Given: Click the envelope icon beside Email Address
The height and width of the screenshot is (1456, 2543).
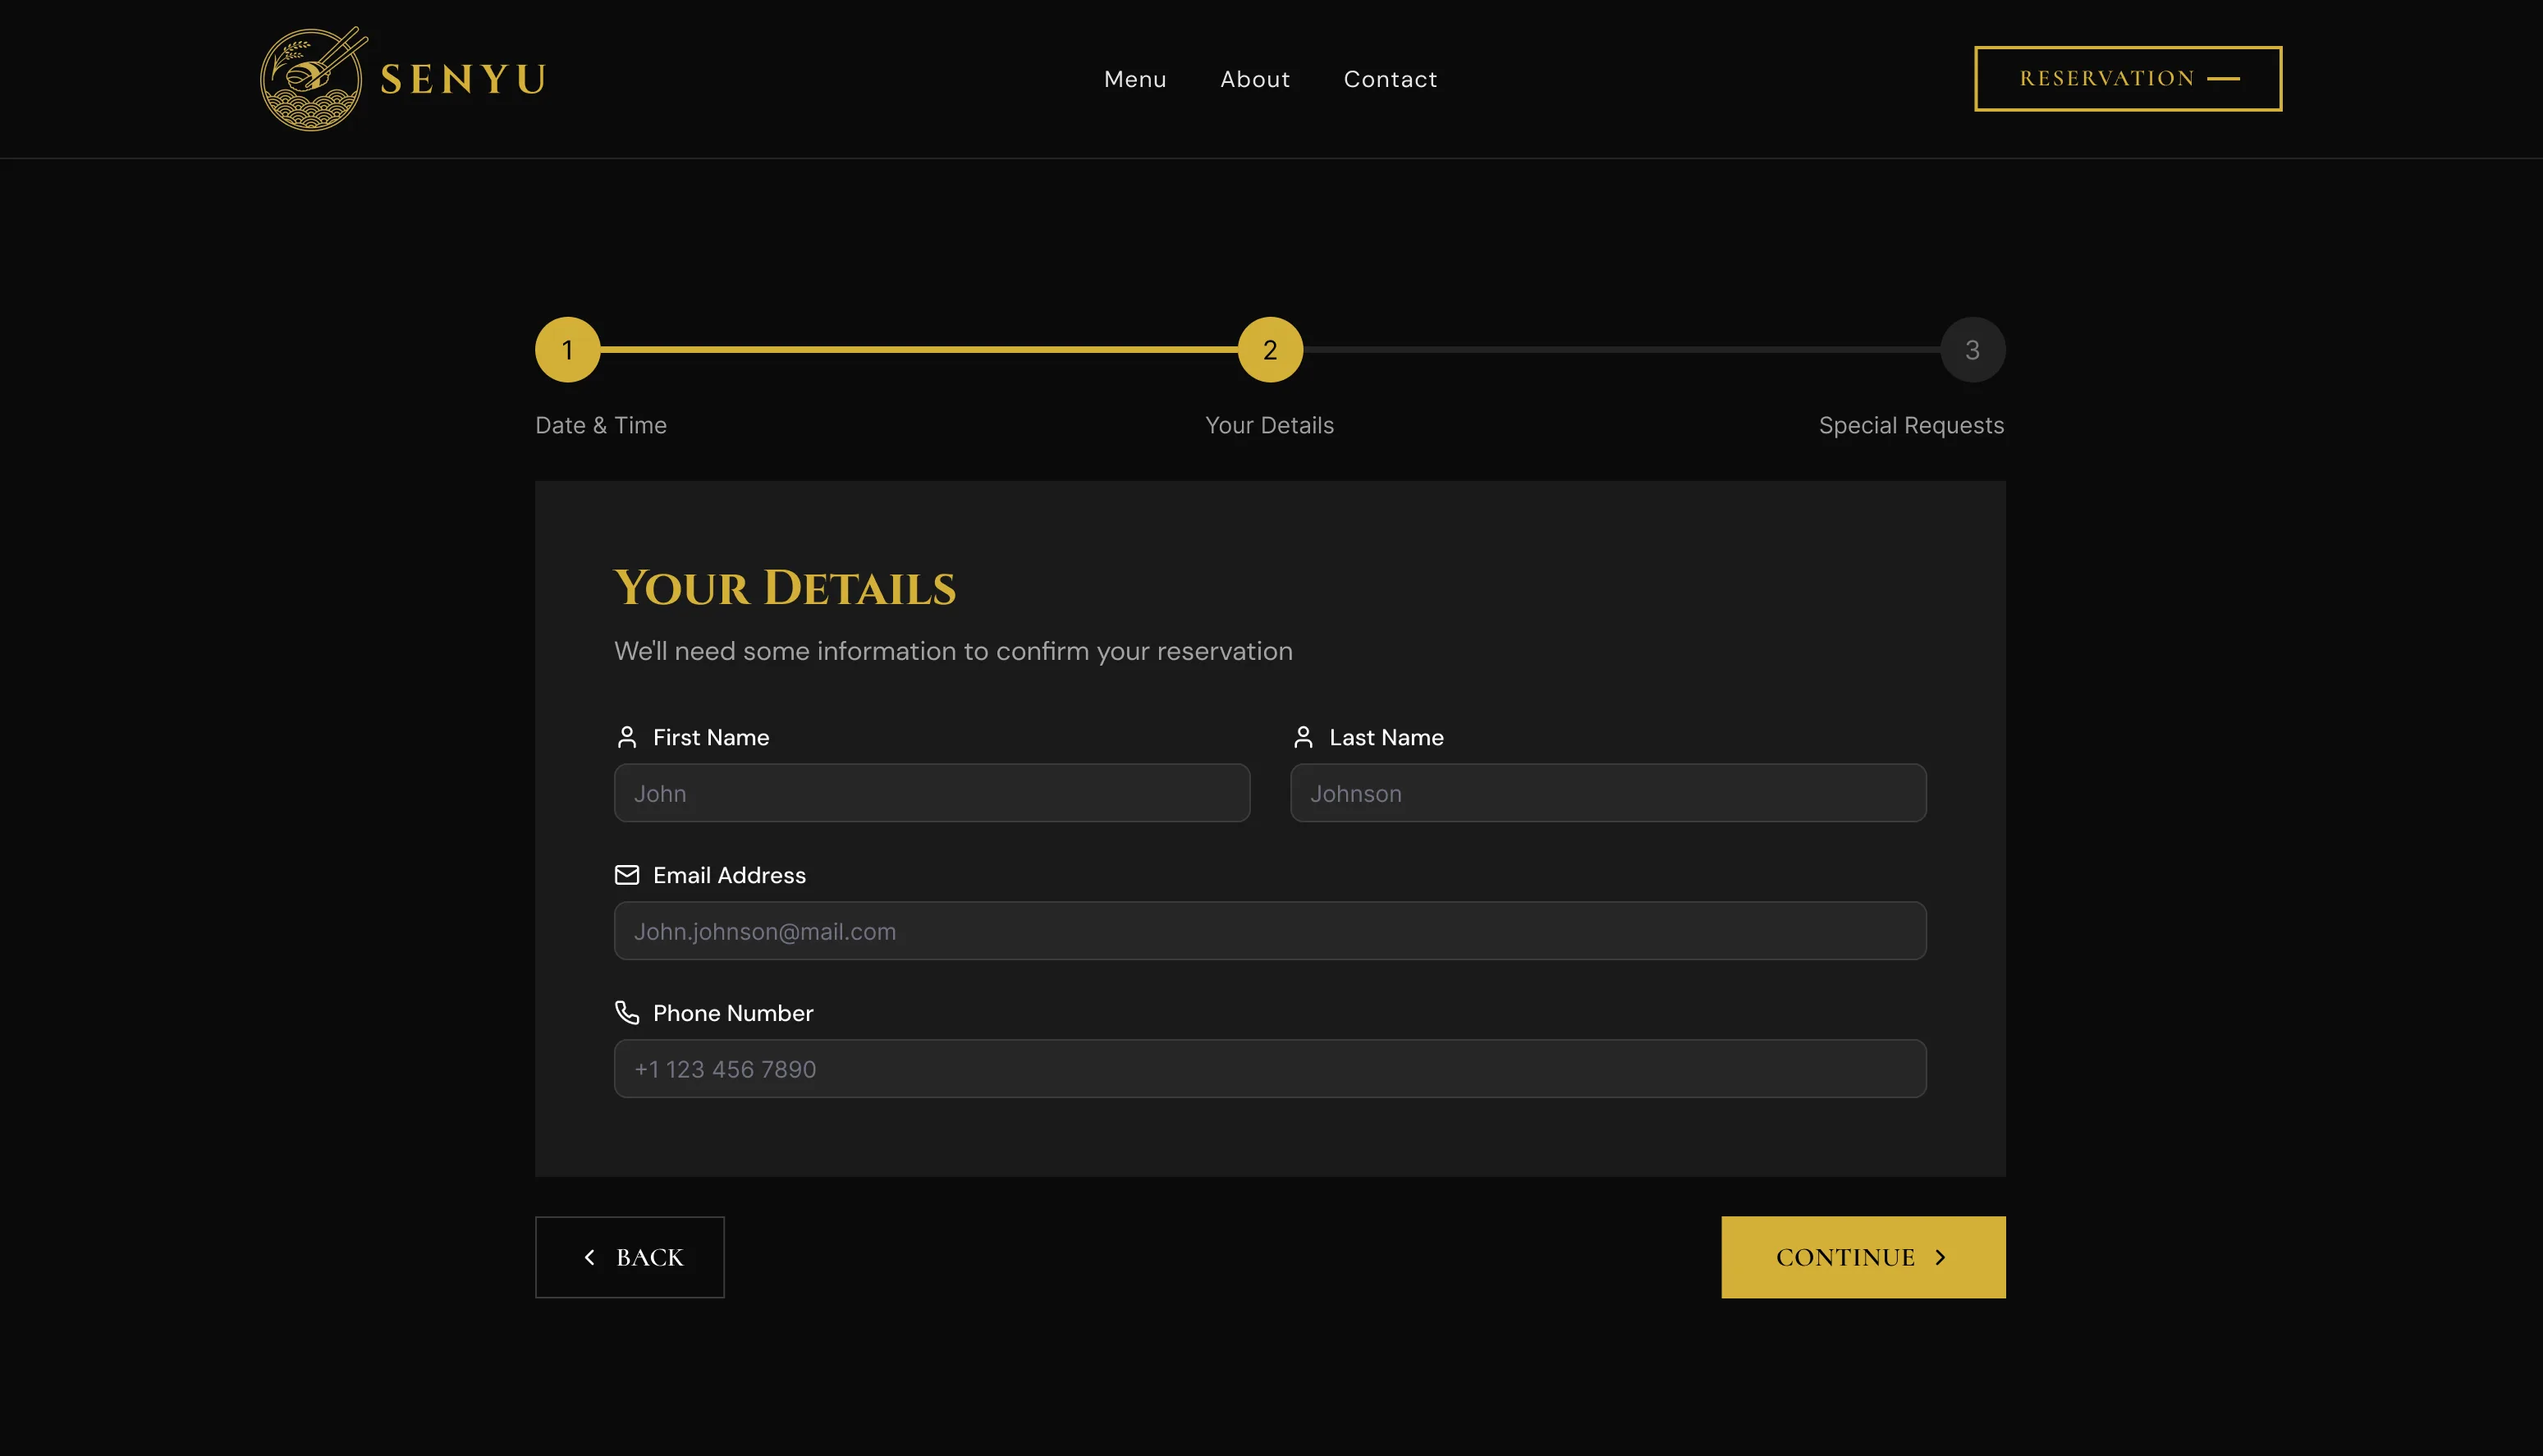Looking at the screenshot, I should coord(627,875).
